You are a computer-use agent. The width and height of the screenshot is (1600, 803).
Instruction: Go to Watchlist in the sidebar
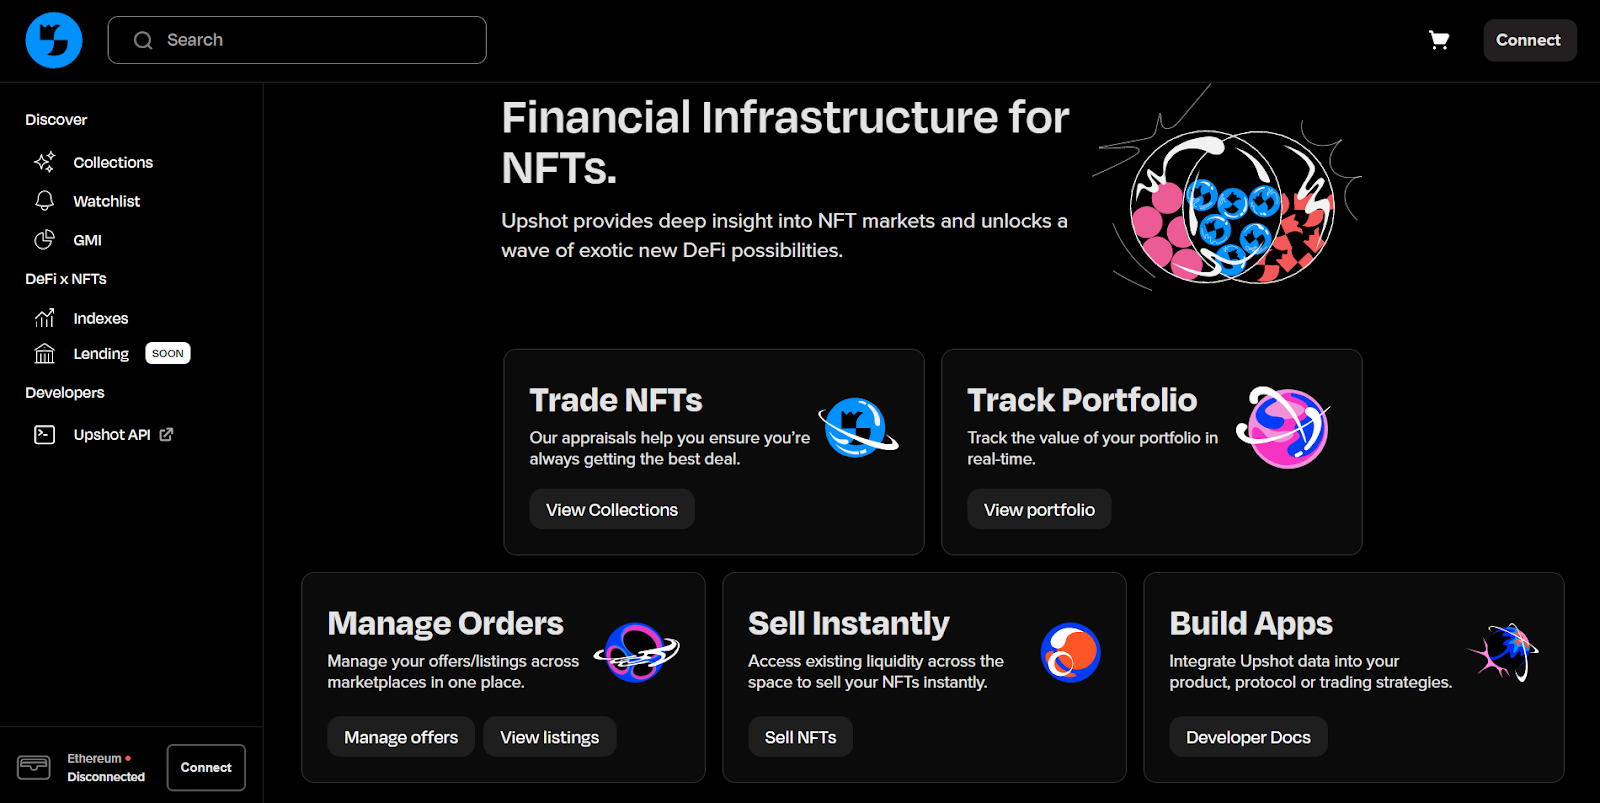(x=107, y=201)
